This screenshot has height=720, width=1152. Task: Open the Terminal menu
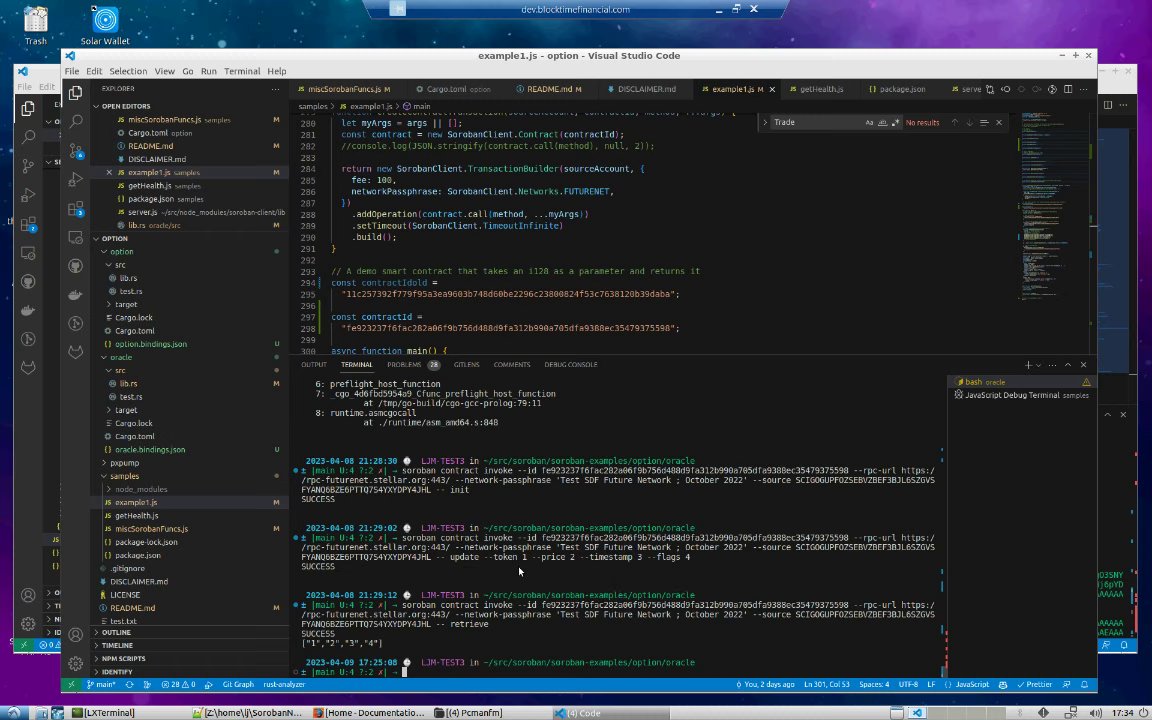pos(242,71)
